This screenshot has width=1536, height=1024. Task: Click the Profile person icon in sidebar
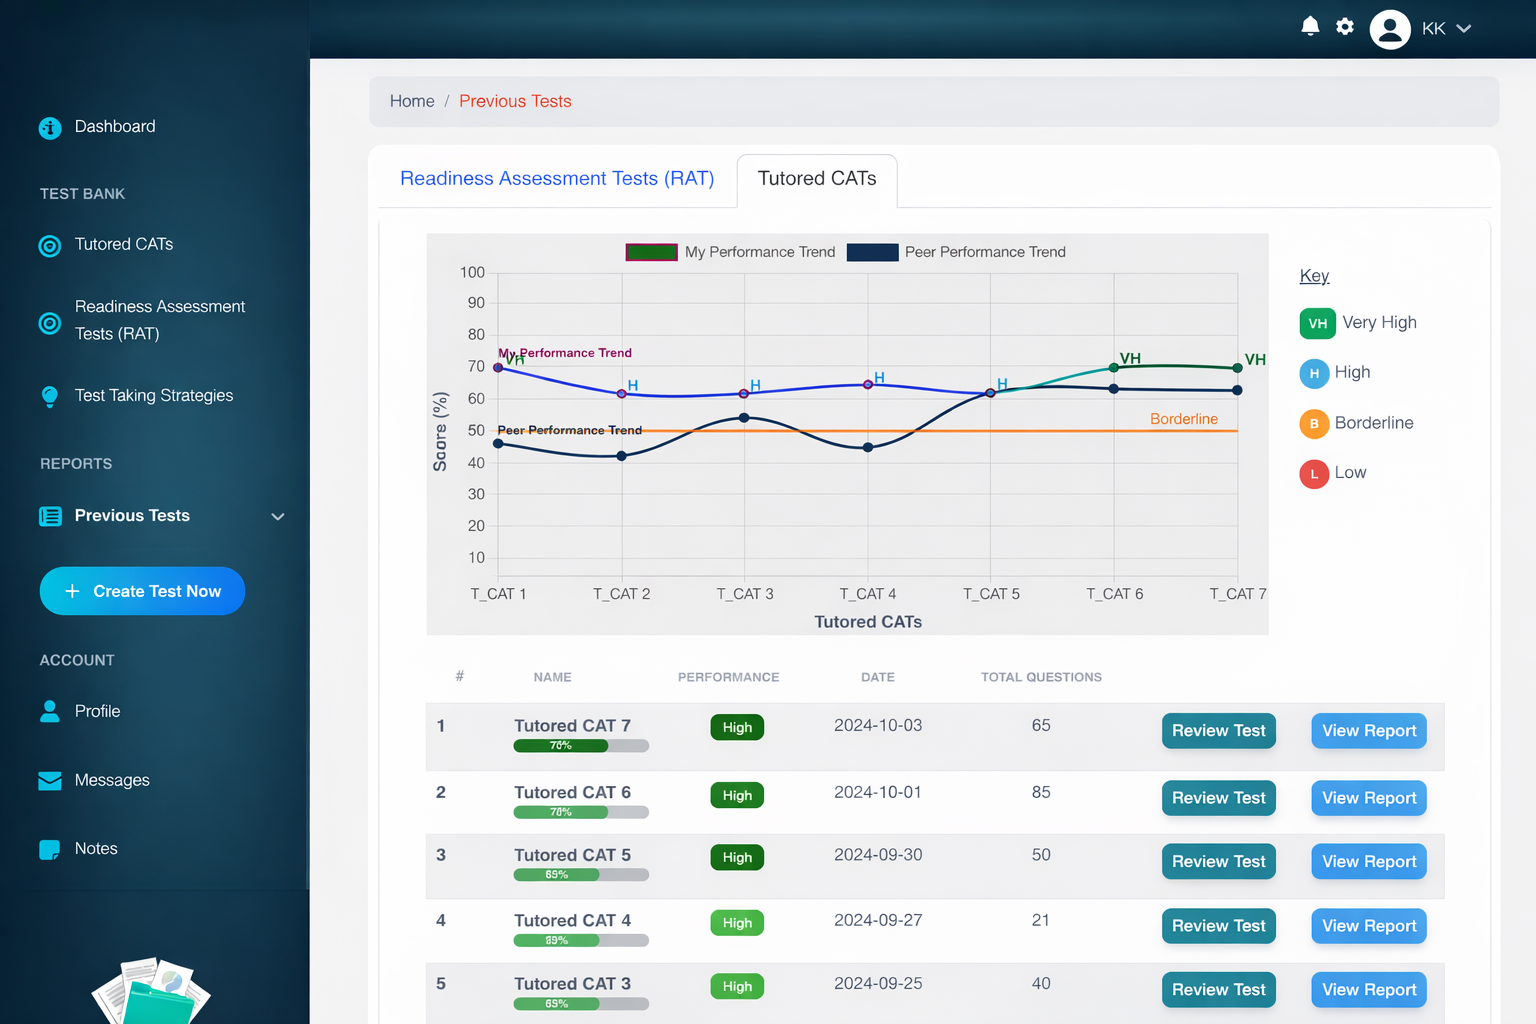(x=50, y=711)
